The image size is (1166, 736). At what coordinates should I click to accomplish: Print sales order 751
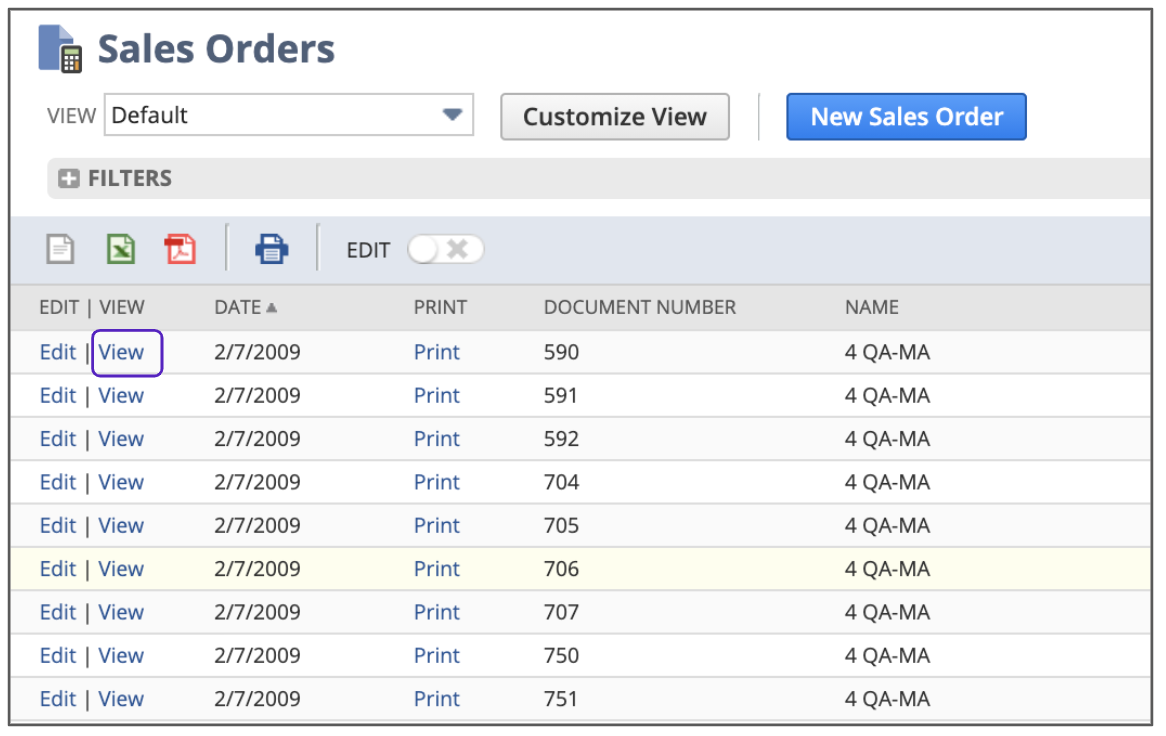(x=437, y=699)
